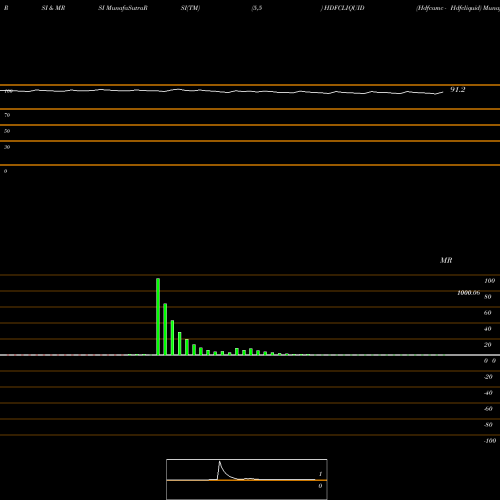500x500 pixels.
Task: Select the 20 label on MR axis
Action: coord(488,345)
